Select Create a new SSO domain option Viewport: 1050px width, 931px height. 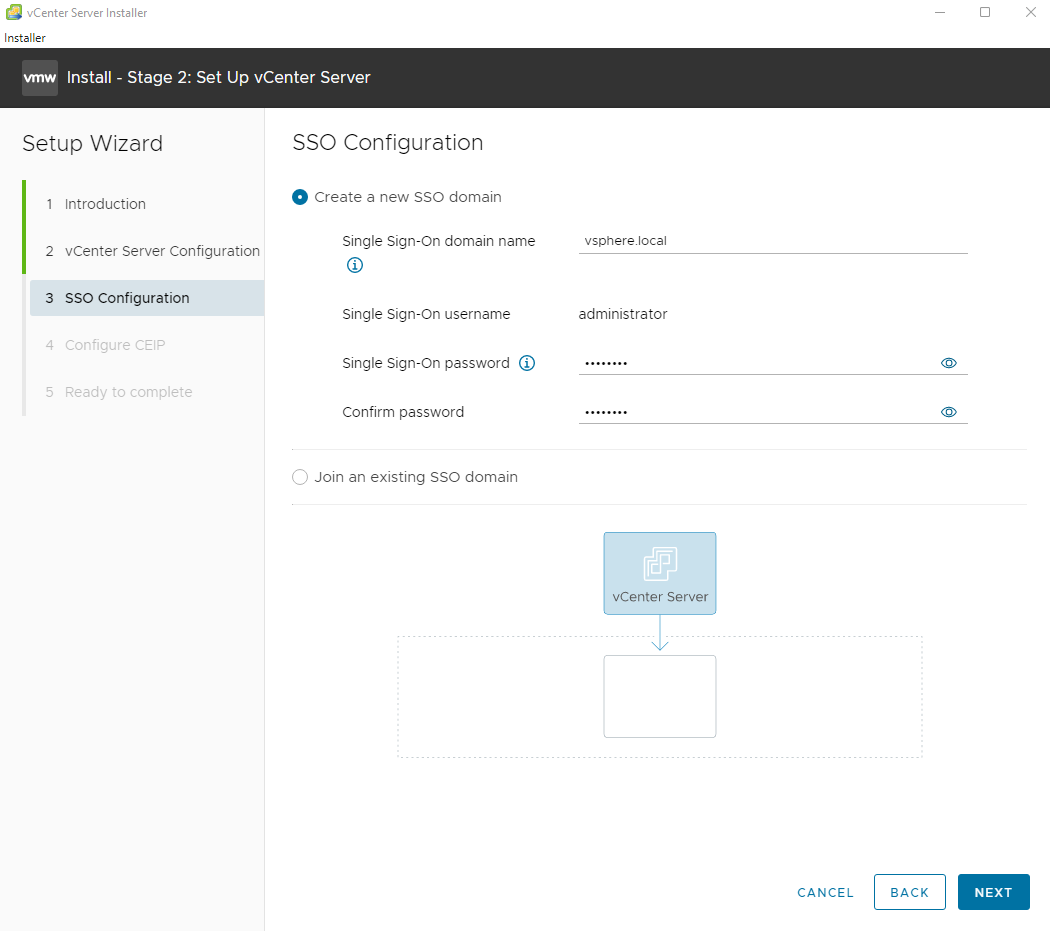click(300, 197)
